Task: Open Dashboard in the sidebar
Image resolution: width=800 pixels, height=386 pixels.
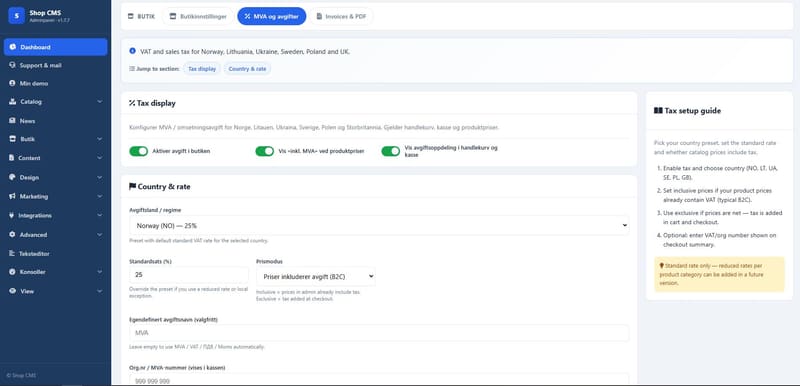Action: (56, 47)
